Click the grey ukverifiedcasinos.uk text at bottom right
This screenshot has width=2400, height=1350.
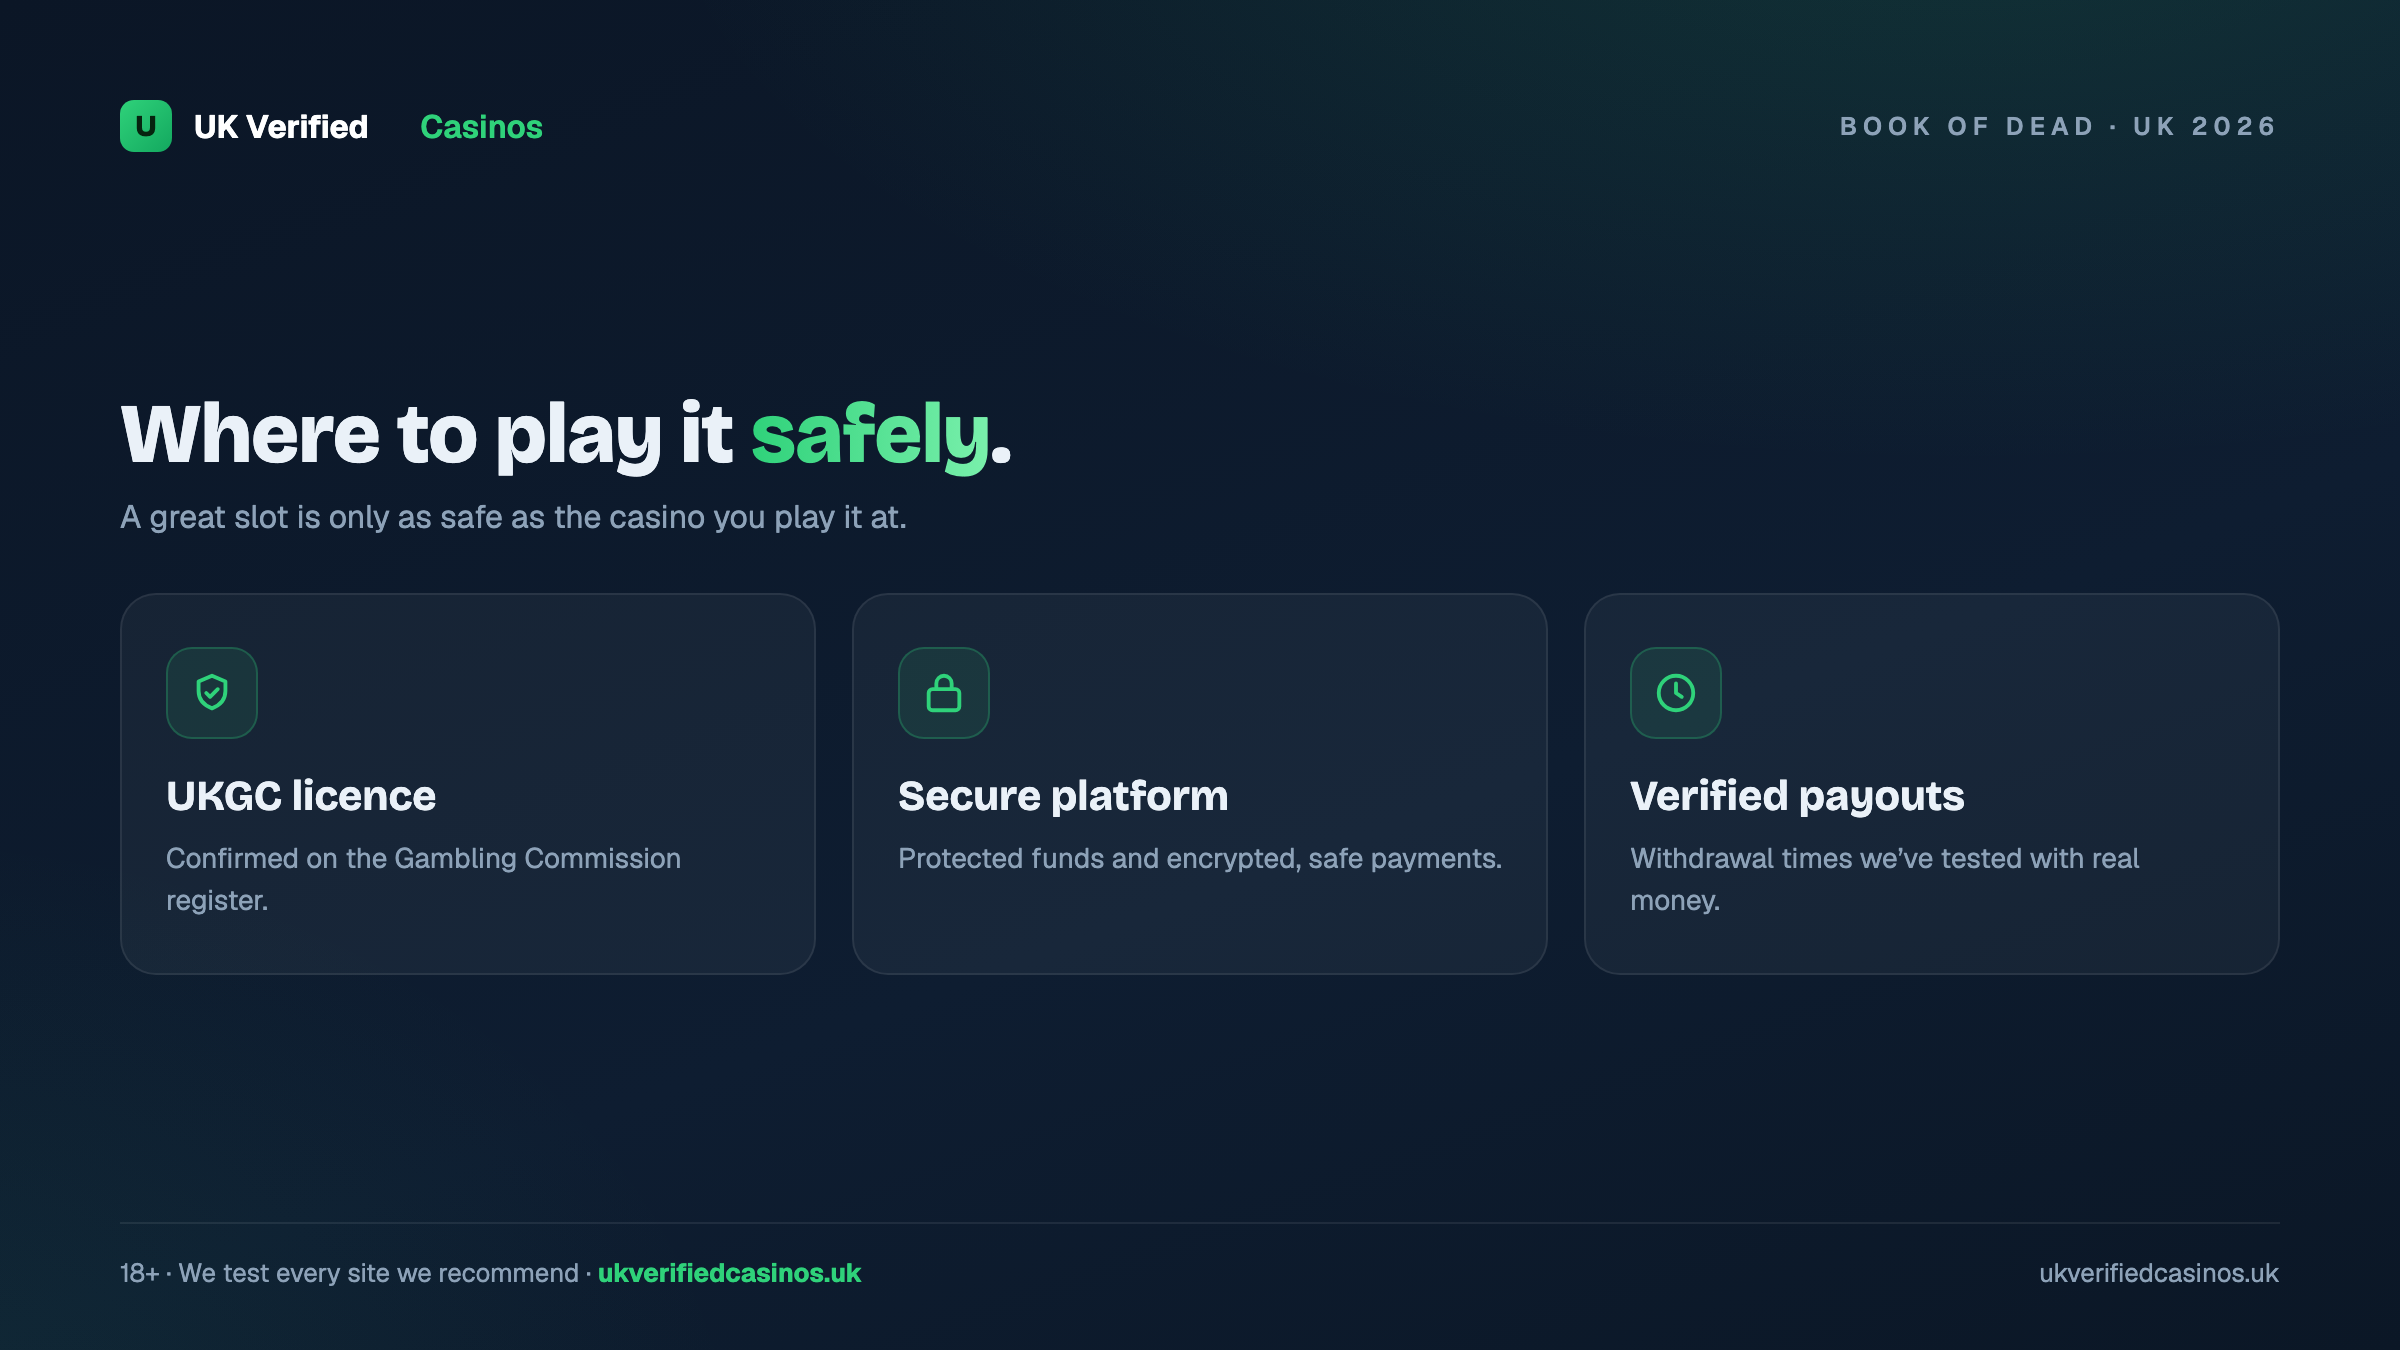point(2159,1273)
